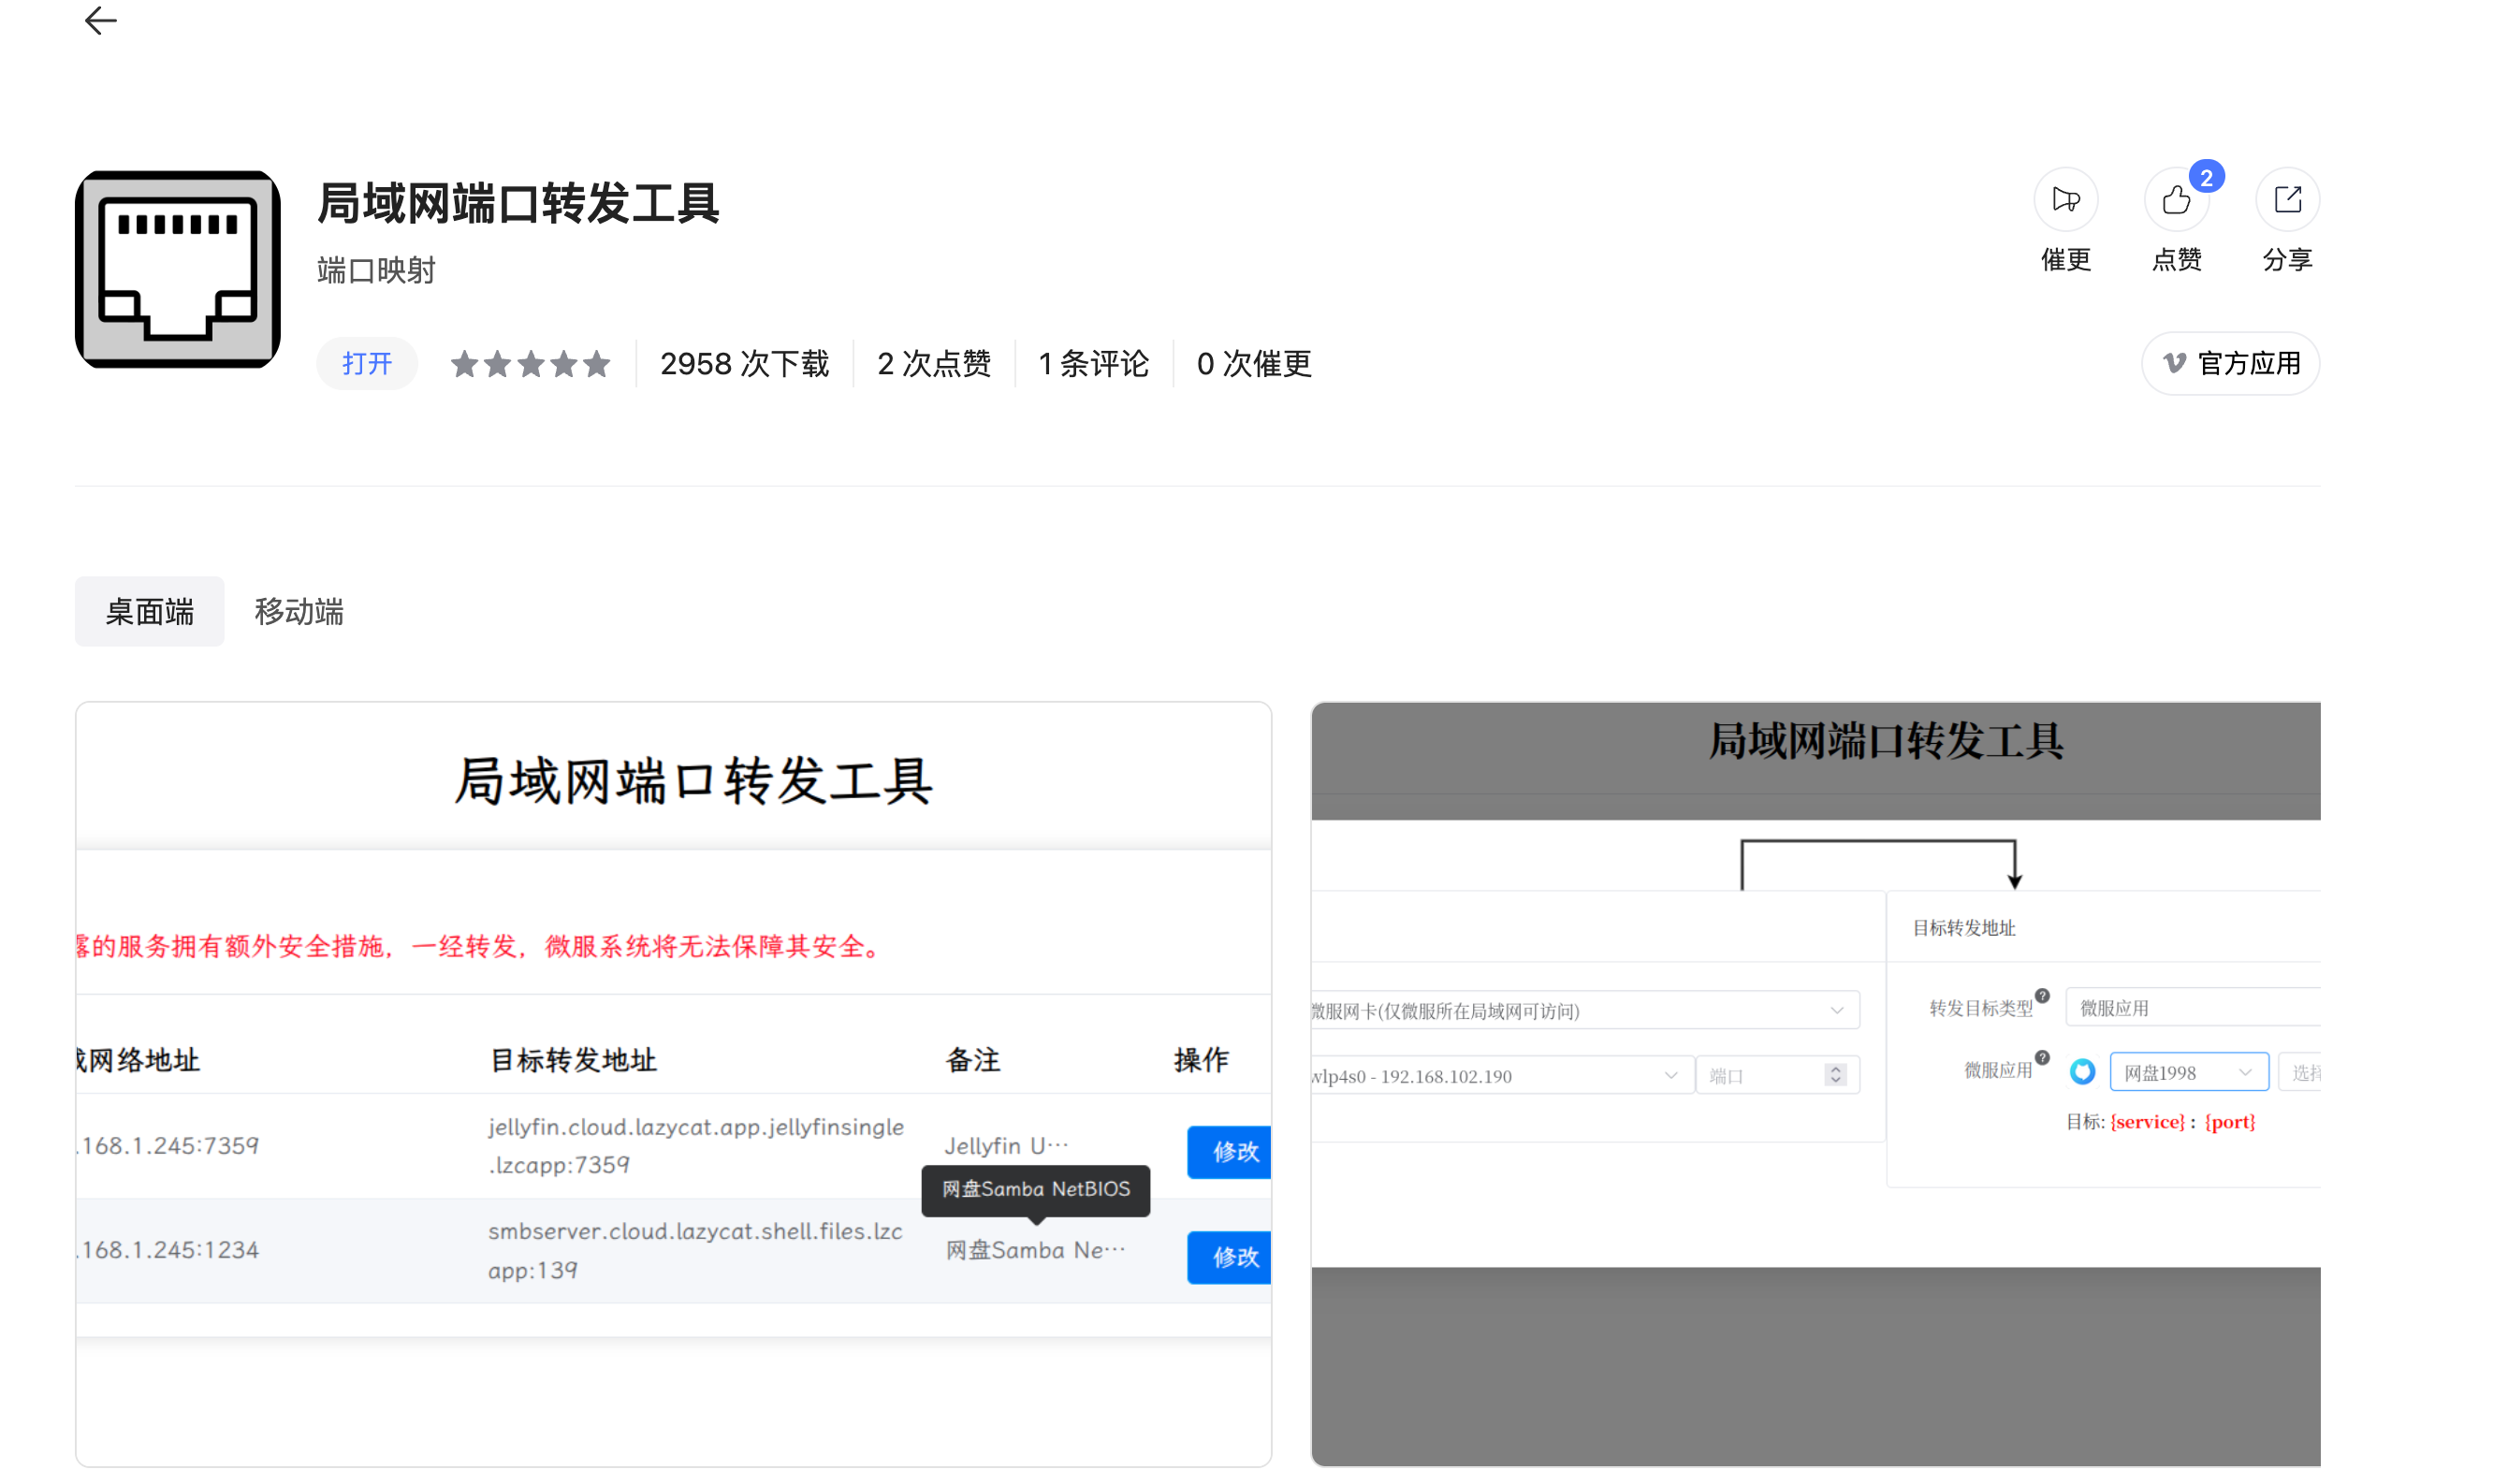Click the 网盘 app icon in the second screenshot
Screen dimensions: 2508x1484
click(x=2082, y=1072)
